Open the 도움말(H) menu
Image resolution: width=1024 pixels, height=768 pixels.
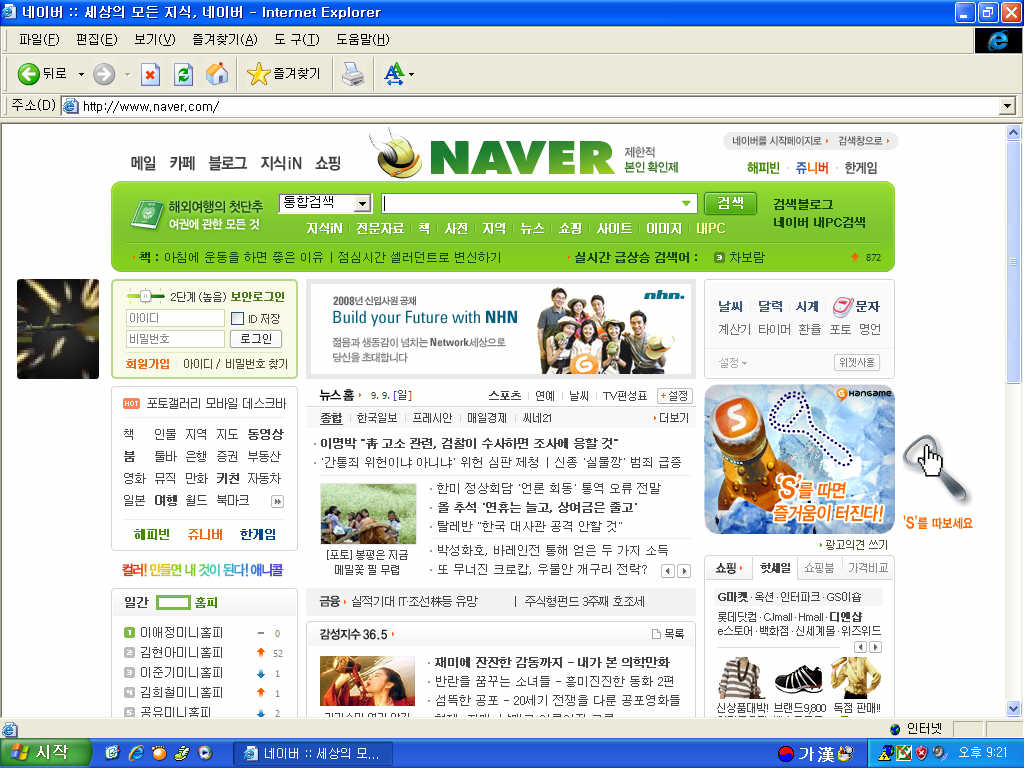click(362, 40)
